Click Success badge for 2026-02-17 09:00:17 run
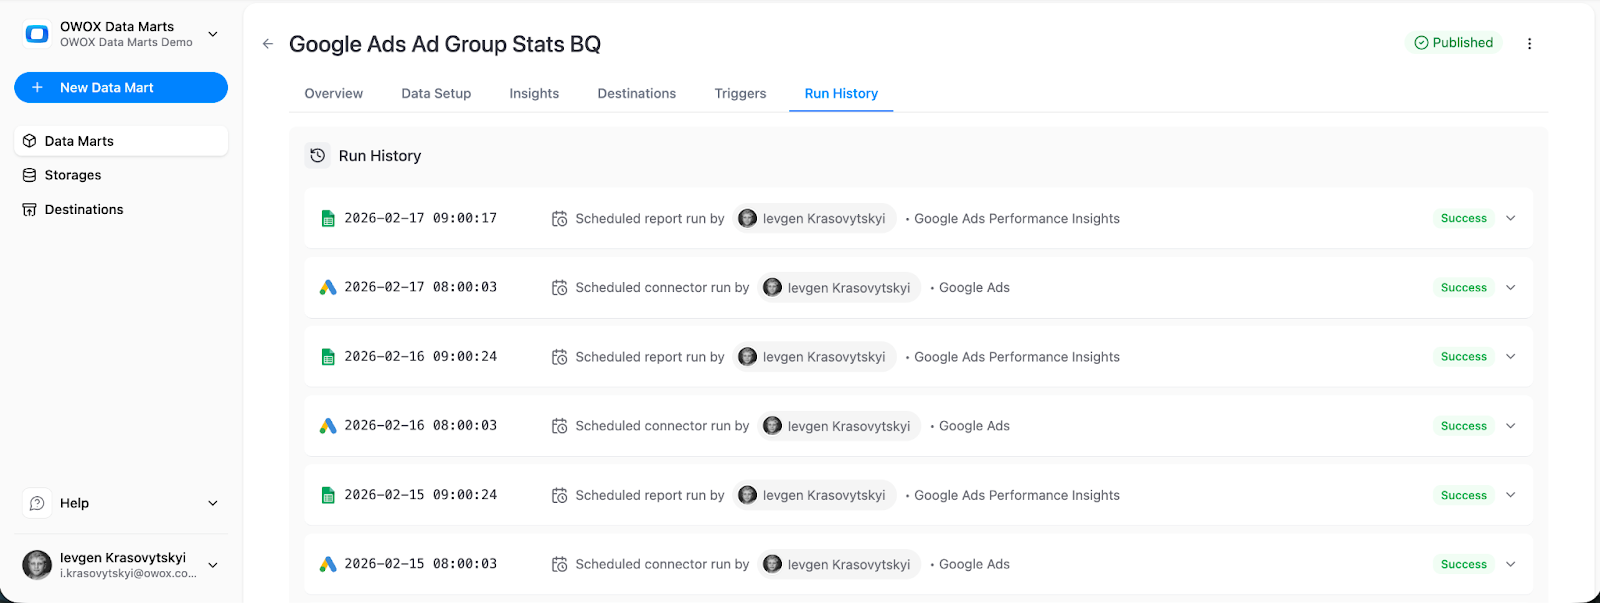Screen dimensions: 1600x603 point(1464,218)
